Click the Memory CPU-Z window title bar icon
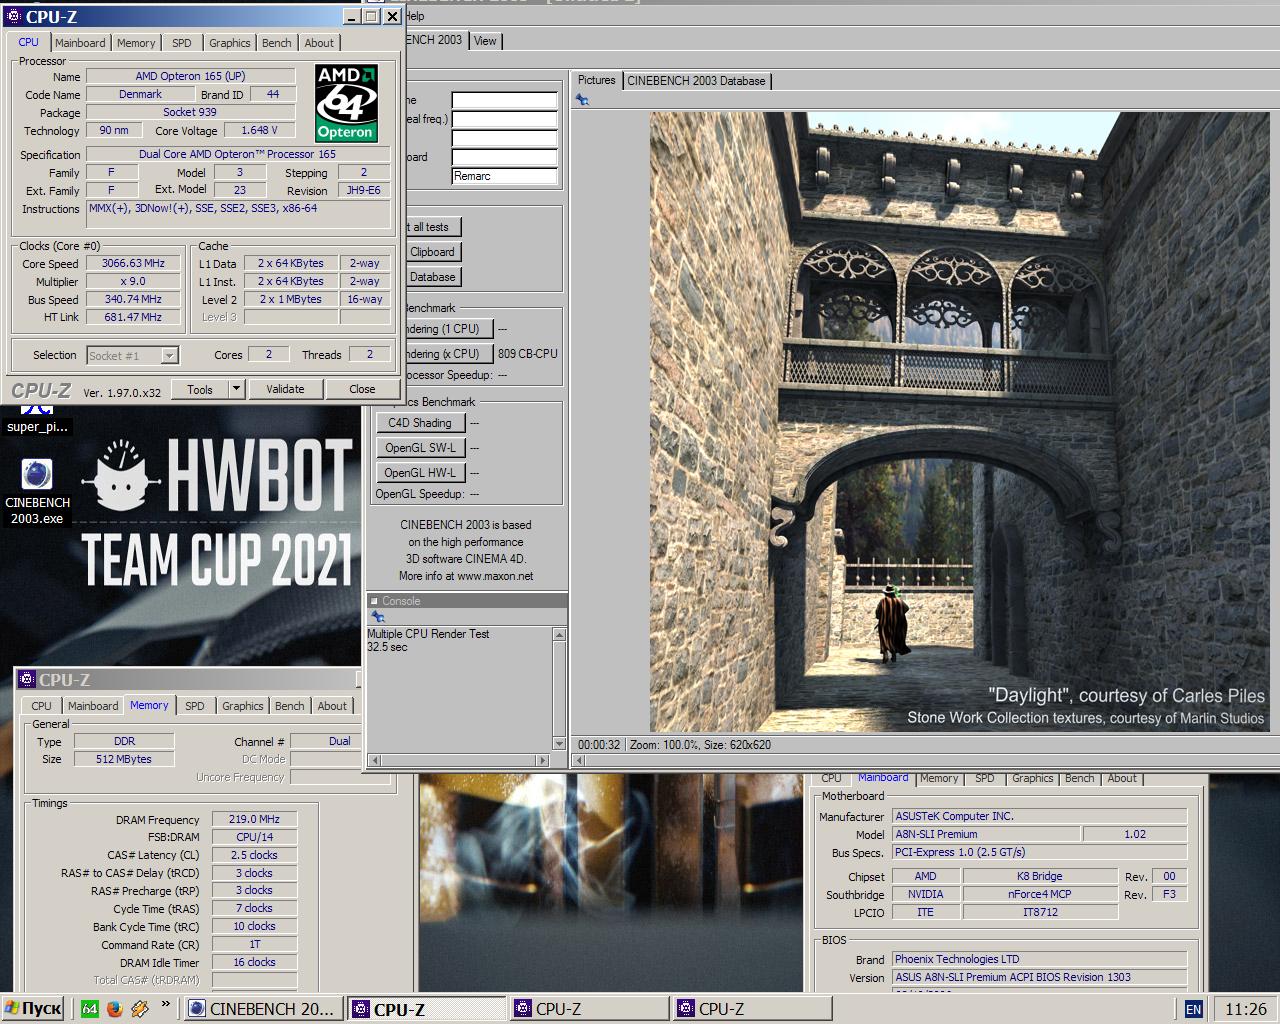 (28, 680)
